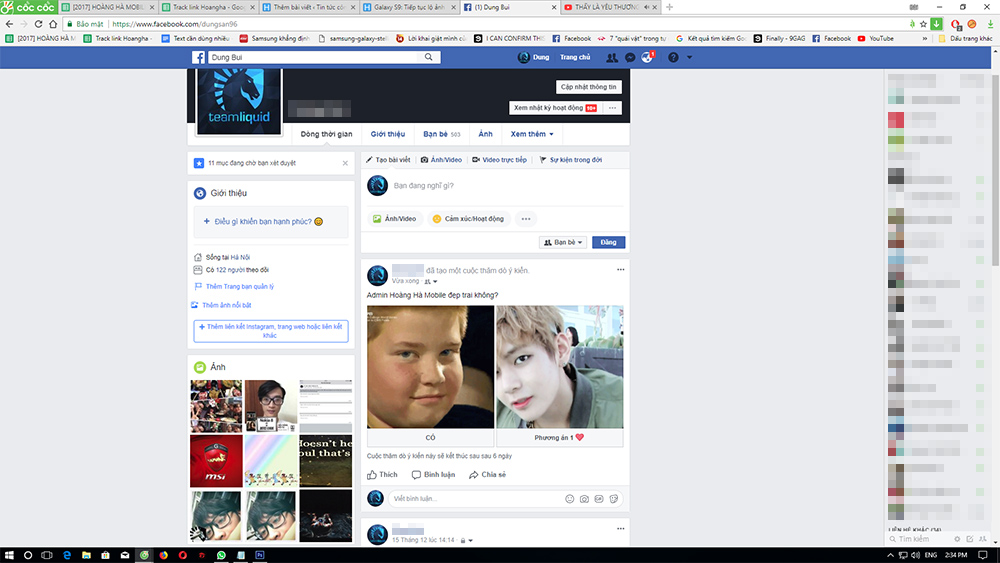Open the 11 mục đang chờ xét duyệt link
This screenshot has width=1000, height=563.
click(252, 163)
